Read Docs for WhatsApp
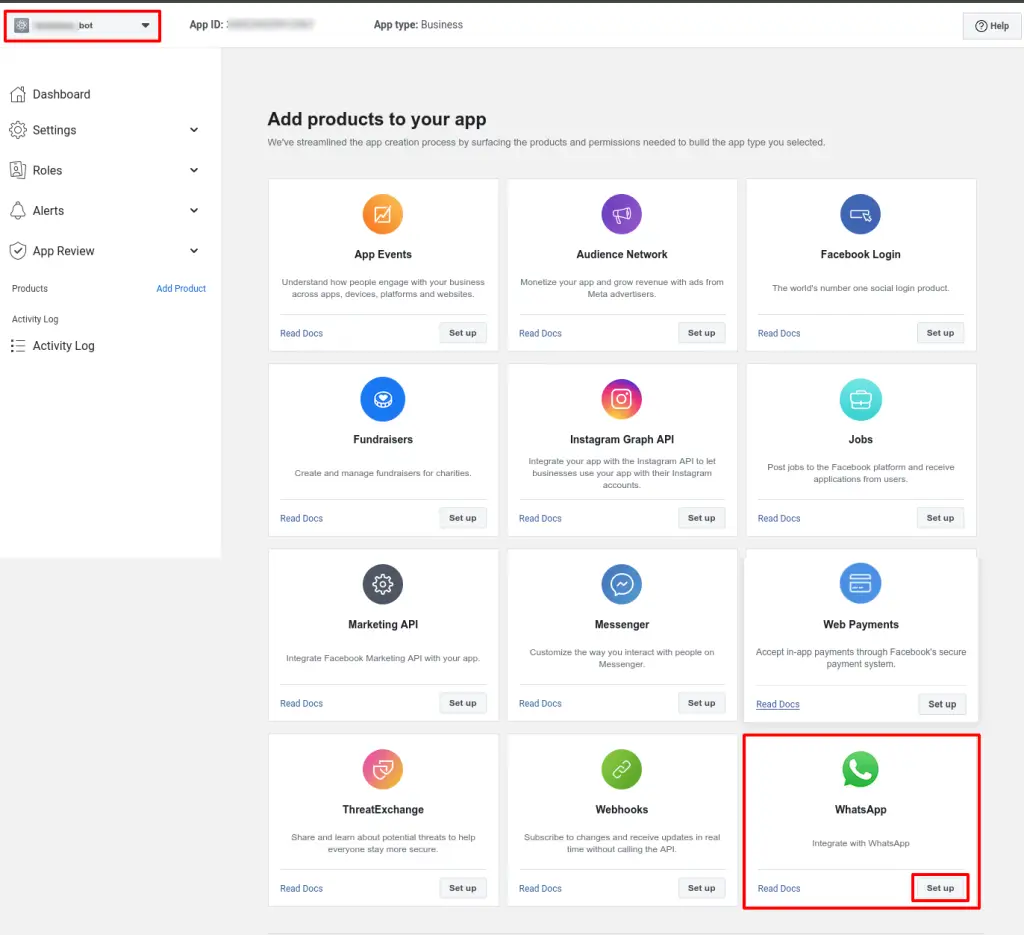 click(x=778, y=889)
